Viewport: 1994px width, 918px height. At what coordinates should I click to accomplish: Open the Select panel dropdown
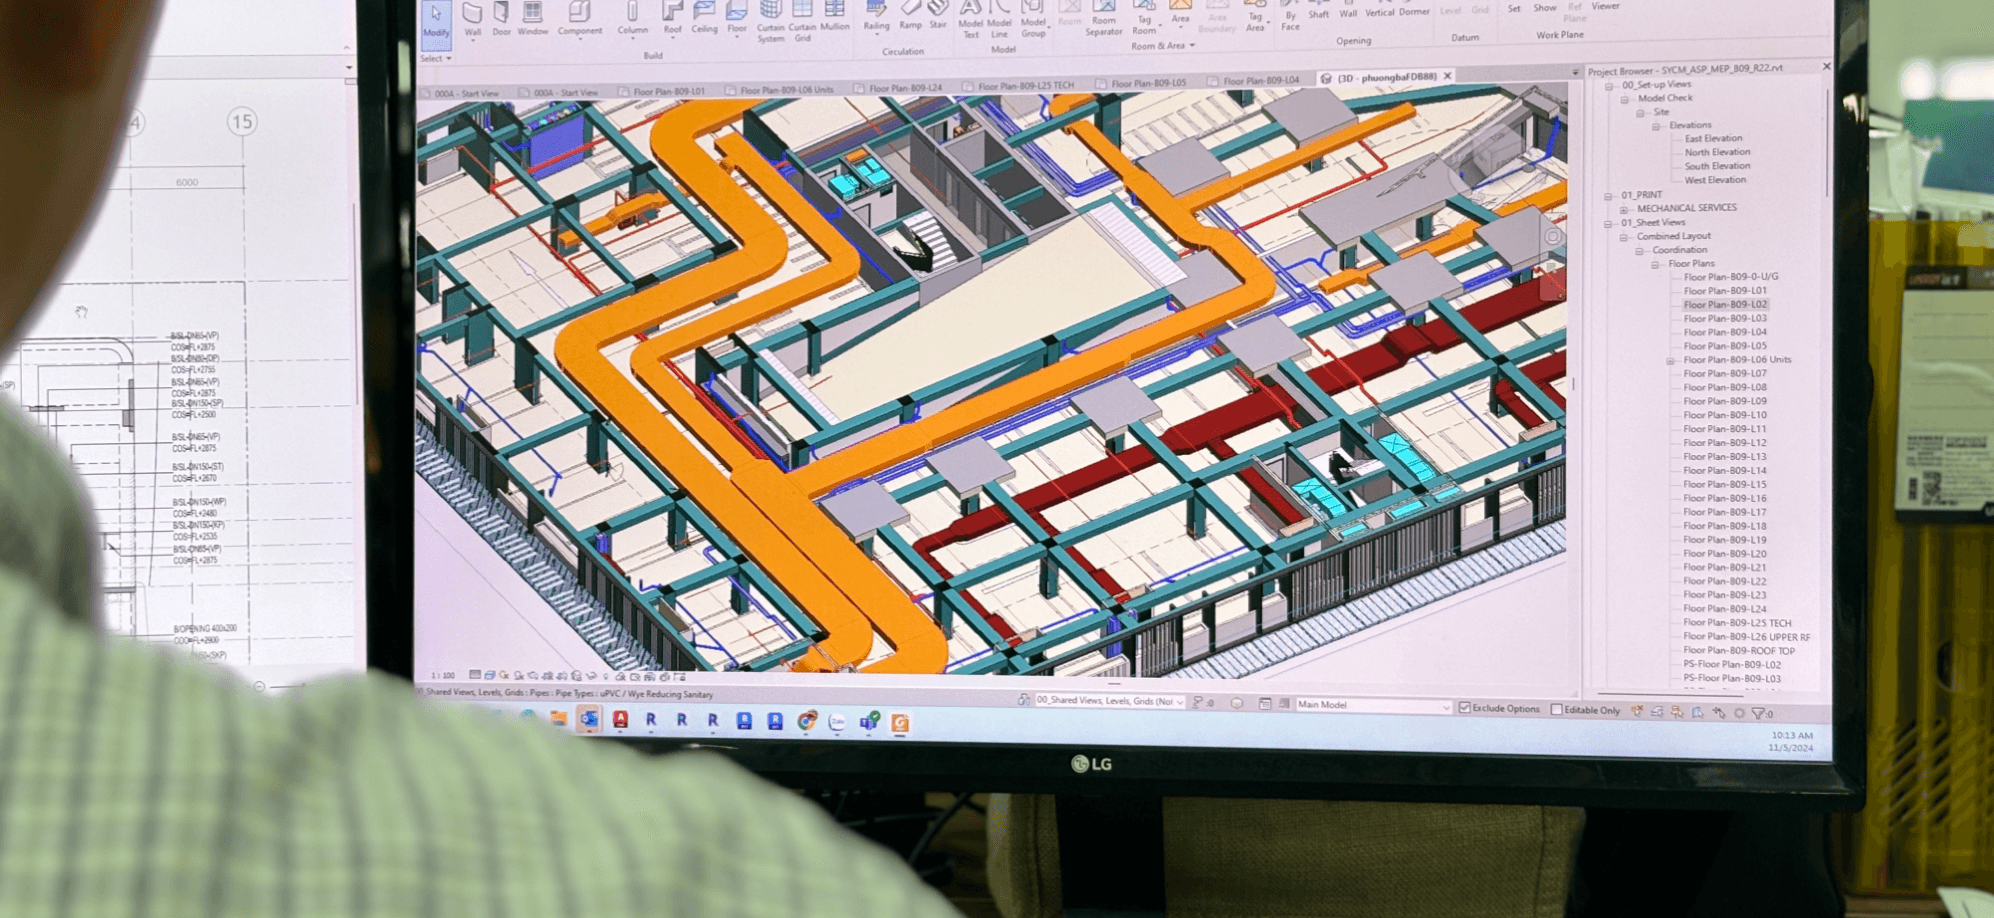(436, 58)
